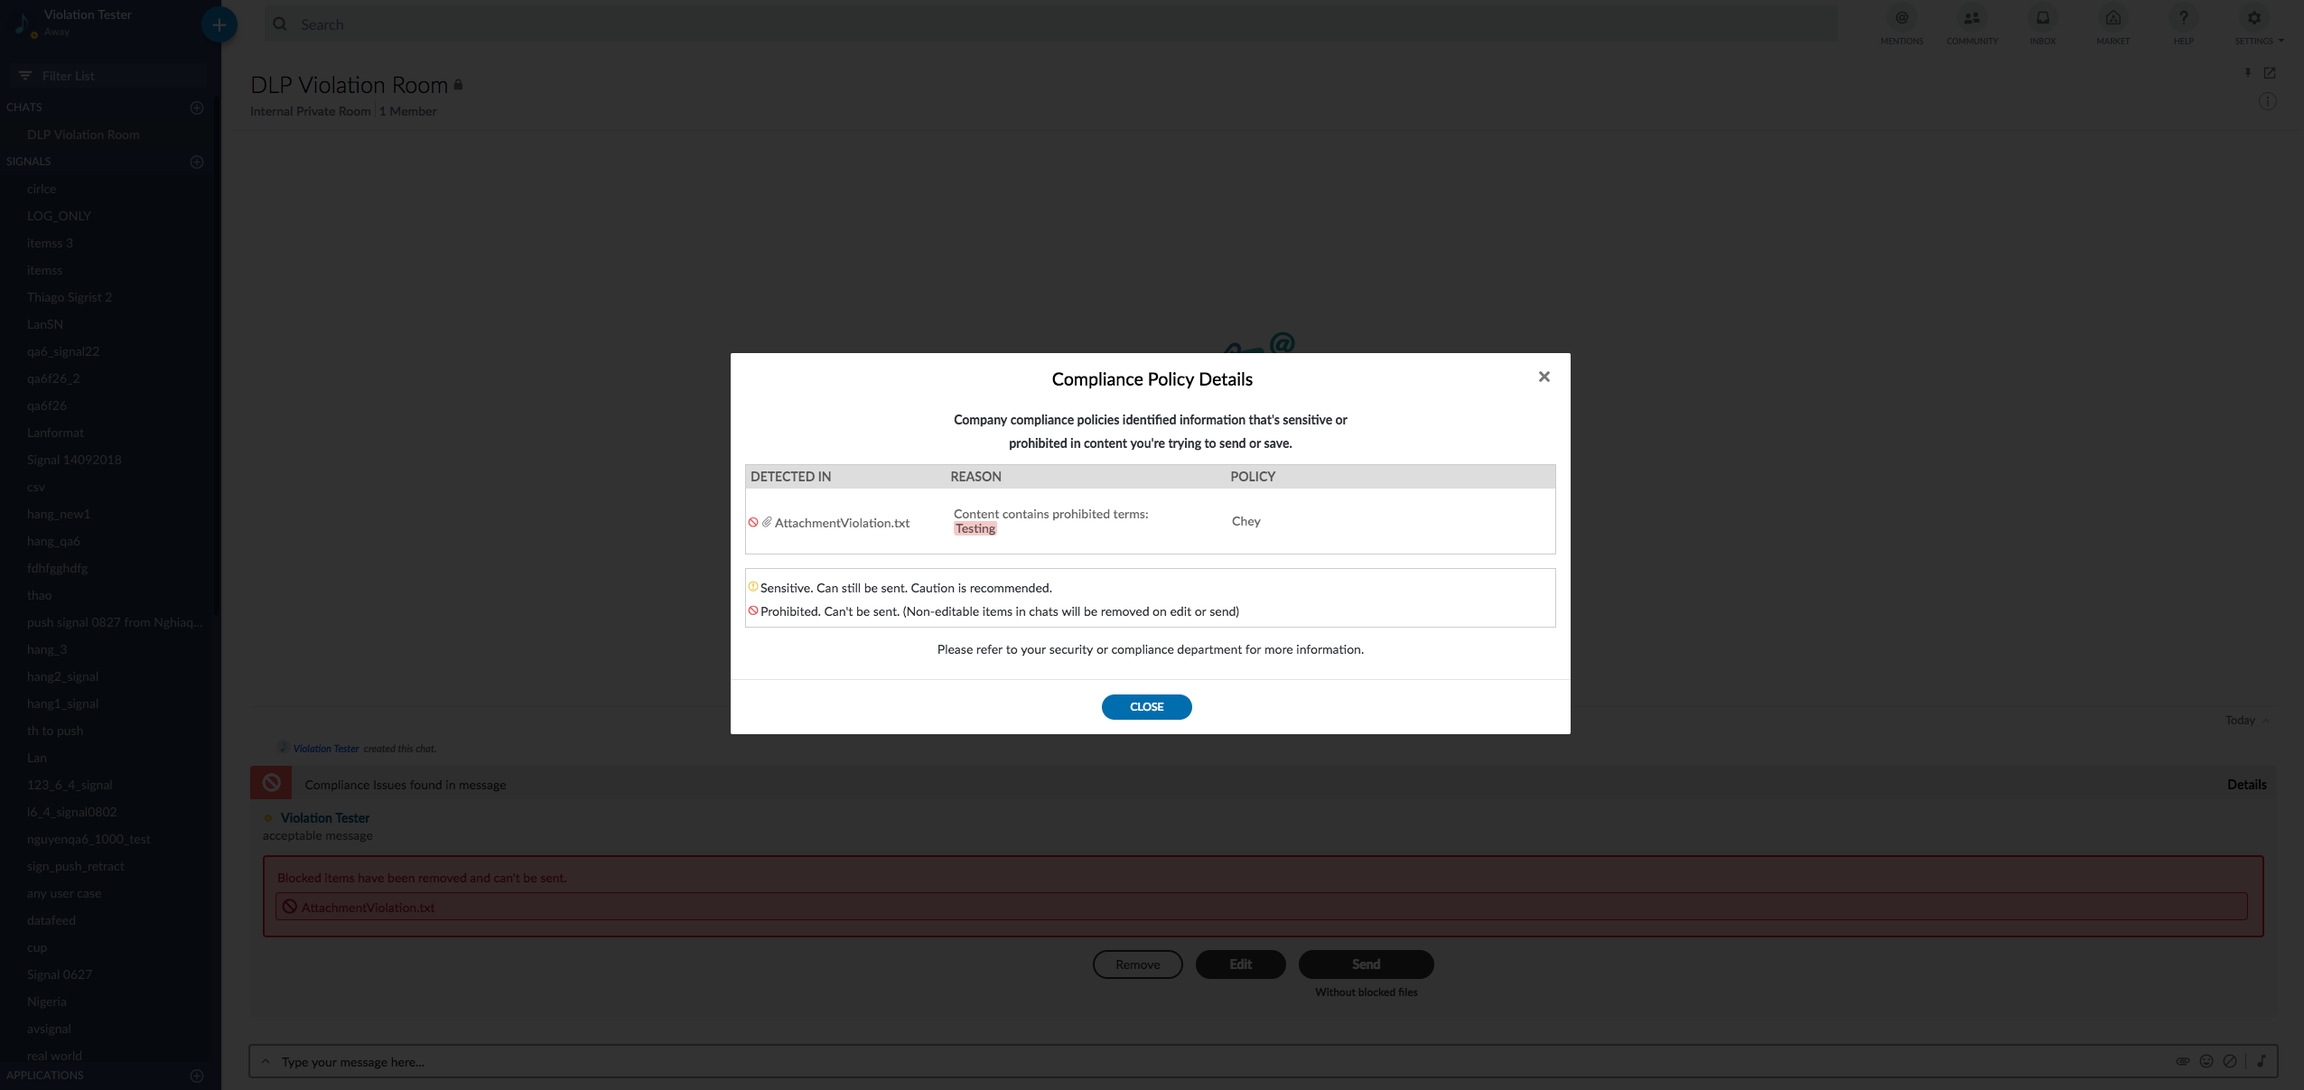Click the chime music note icon
The image size is (2304, 1090).
point(2262,1061)
